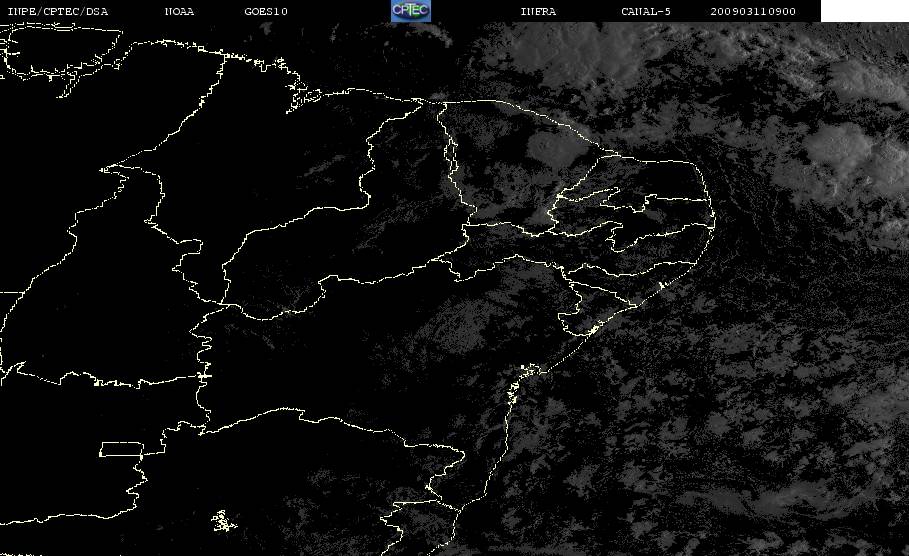909x556 pixels.
Task: Select the CANAL-5 channel label
Action: point(646,12)
